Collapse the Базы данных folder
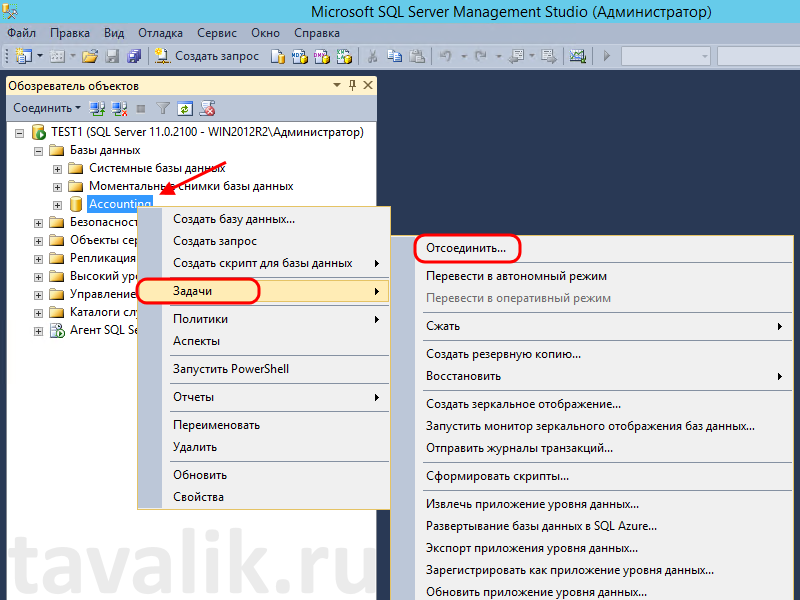The width and height of the screenshot is (800, 600). 38,152
